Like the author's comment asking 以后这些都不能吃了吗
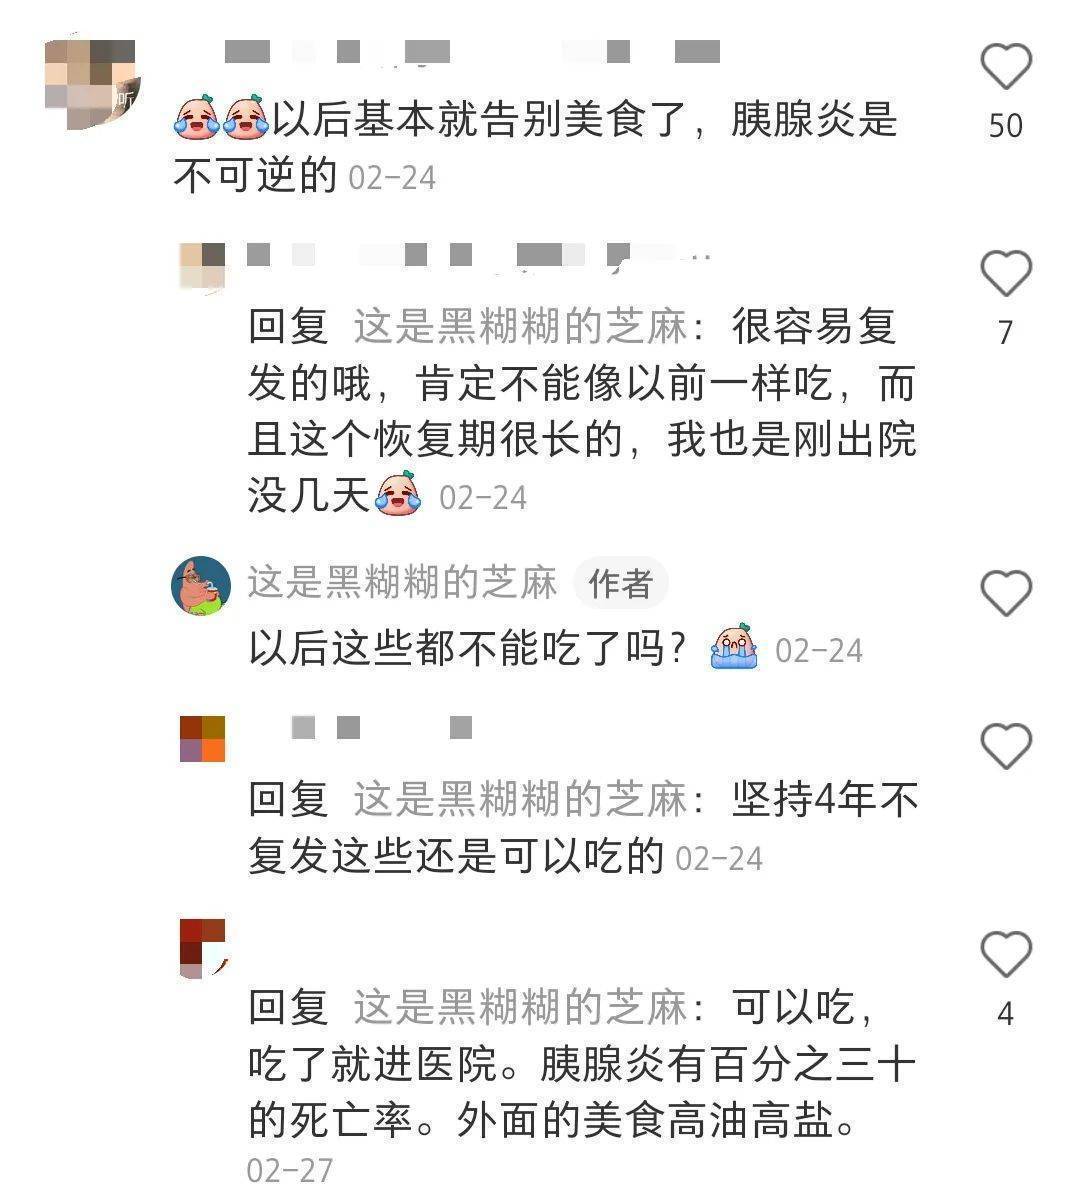1080x1186 pixels. [x=1006, y=592]
